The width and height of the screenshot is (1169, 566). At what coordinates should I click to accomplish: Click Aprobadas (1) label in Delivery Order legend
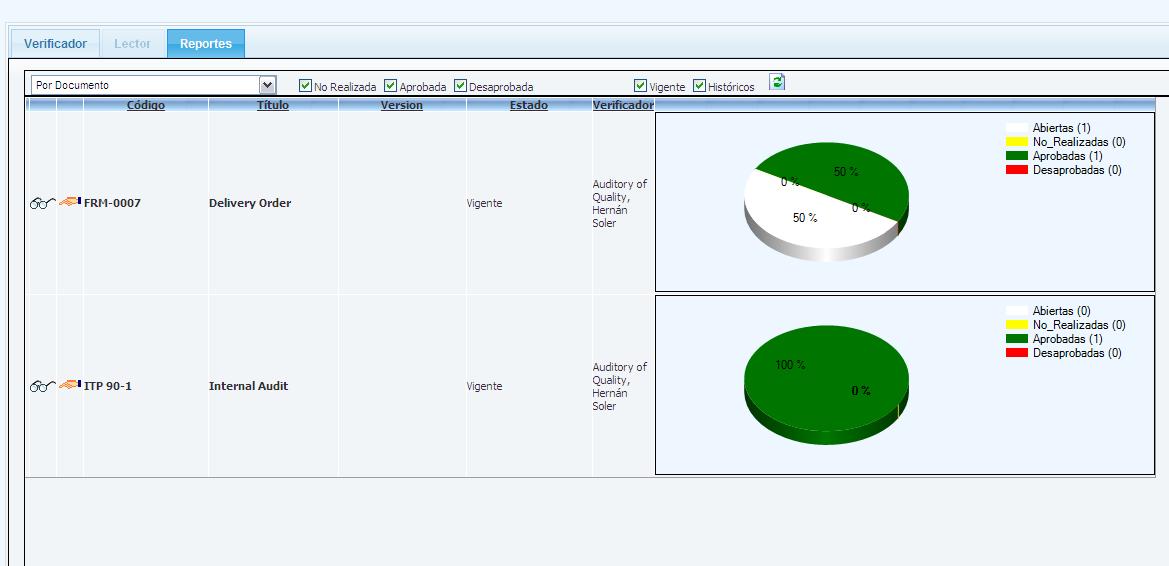click(1067, 156)
